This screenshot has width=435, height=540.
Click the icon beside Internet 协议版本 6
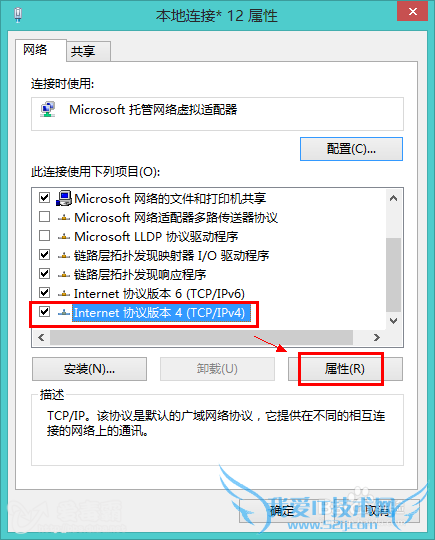click(x=64, y=293)
